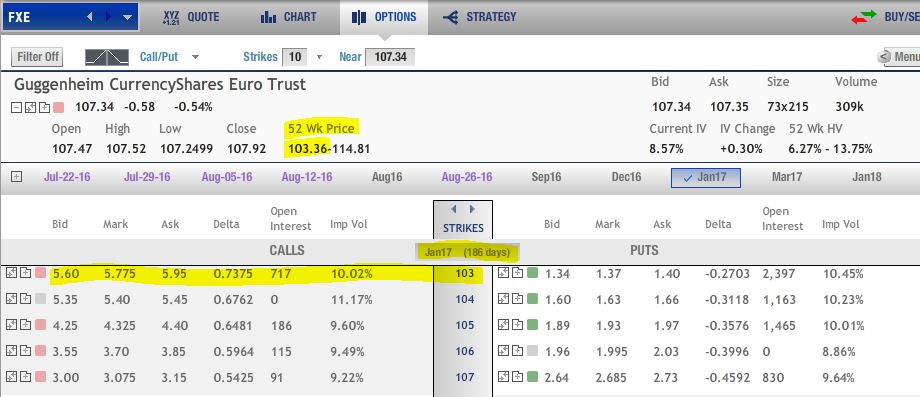The width and height of the screenshot is (920, 397).
Task: Click the Near price input field
Action: click(x=390, y=57)
